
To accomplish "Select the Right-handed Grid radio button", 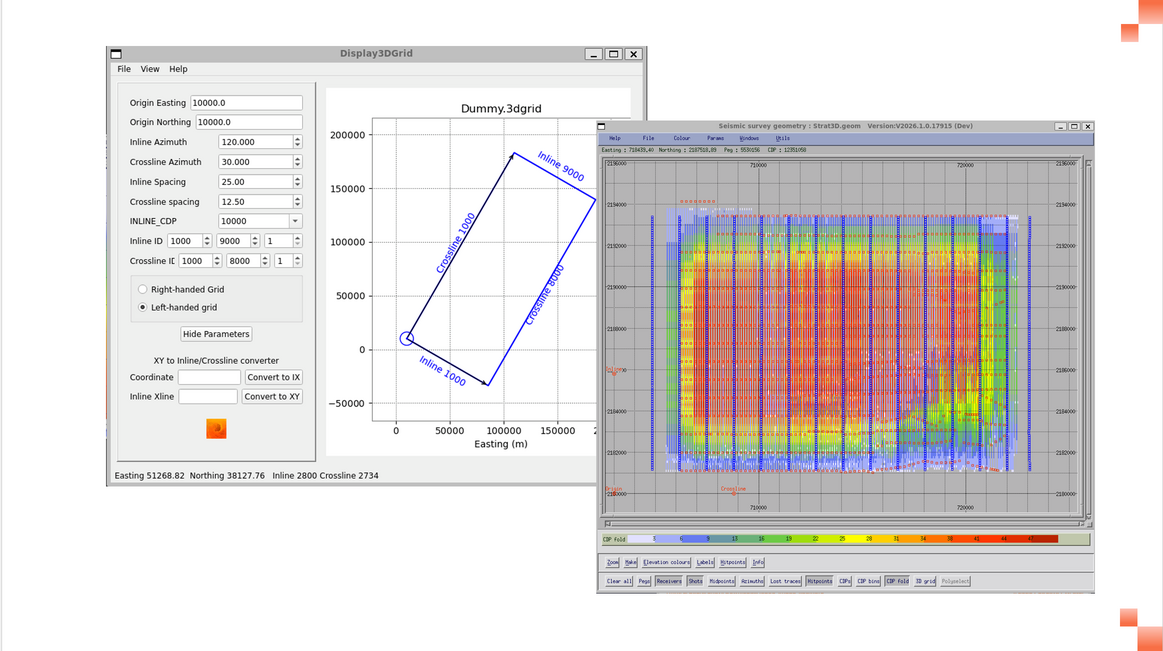I will click(143, 289).
